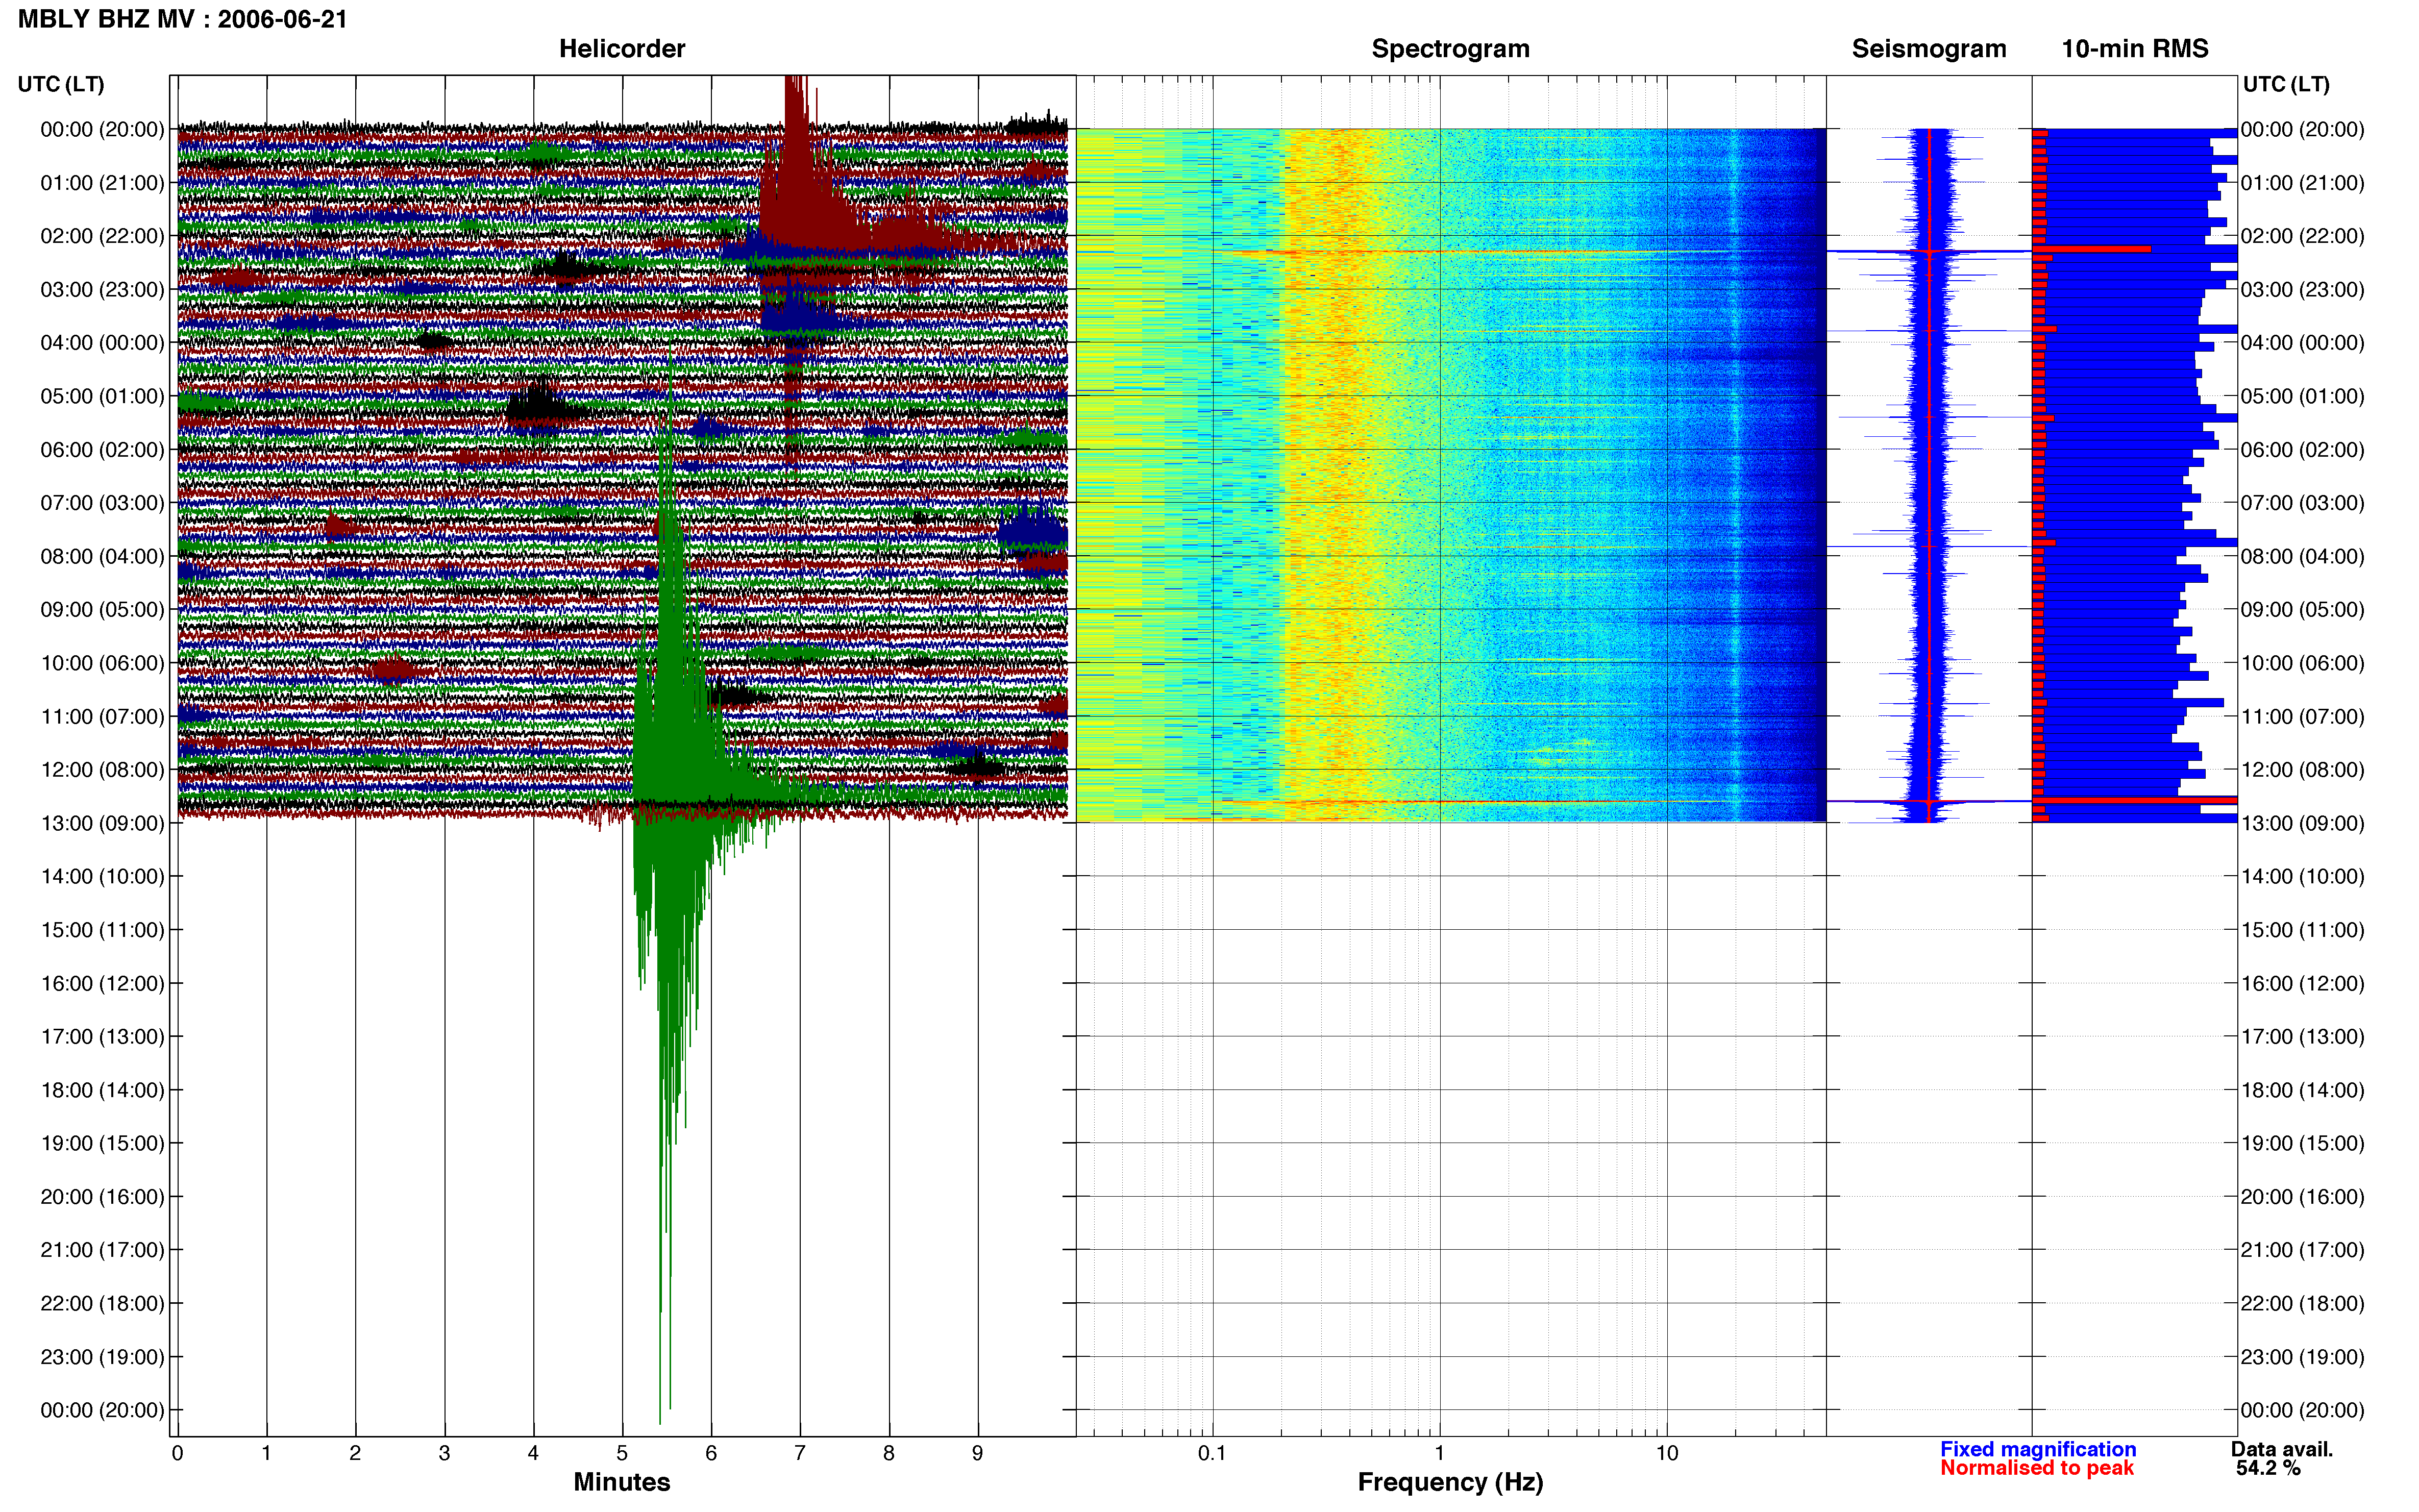2419x1512 pixels.
Task: Click left time label '02:00 (22:00)'
Action: [102, 236]
